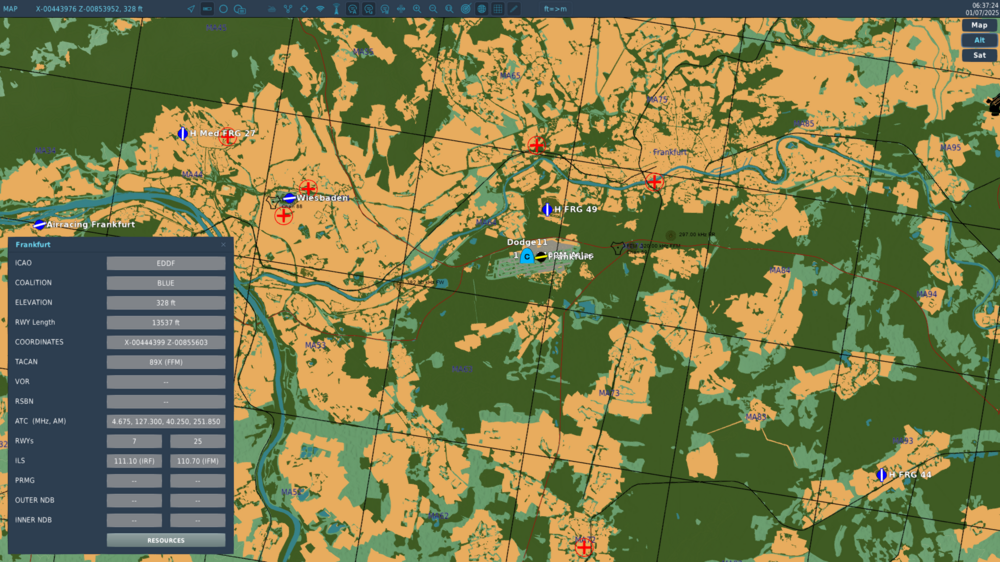1000x562 pixels.
Task: Toggle the third speech bubble filter
Action: (385, 9)
